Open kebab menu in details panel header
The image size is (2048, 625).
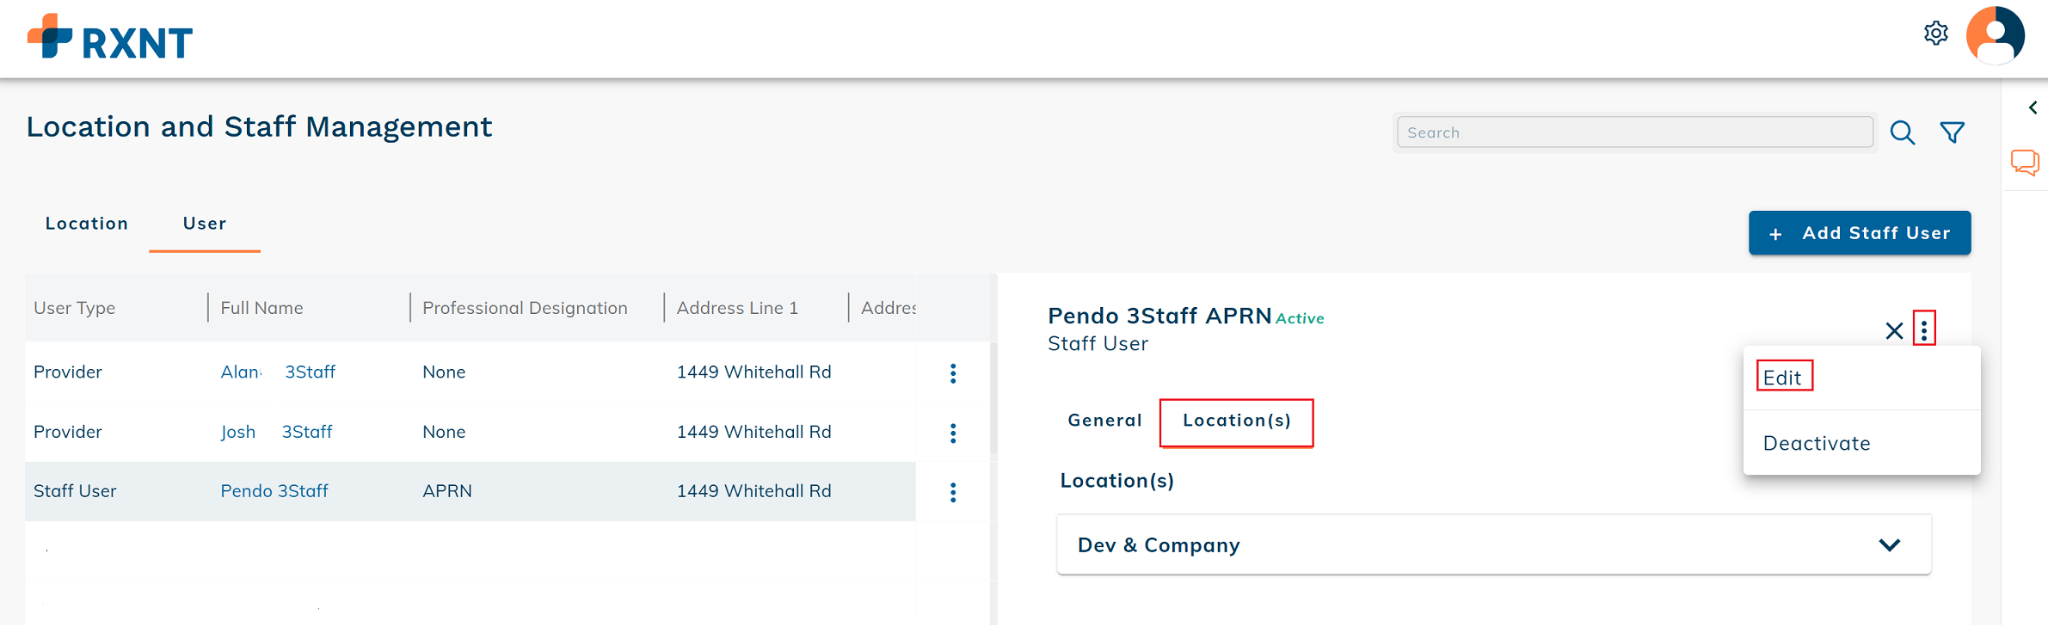(x=1924, y=329)
